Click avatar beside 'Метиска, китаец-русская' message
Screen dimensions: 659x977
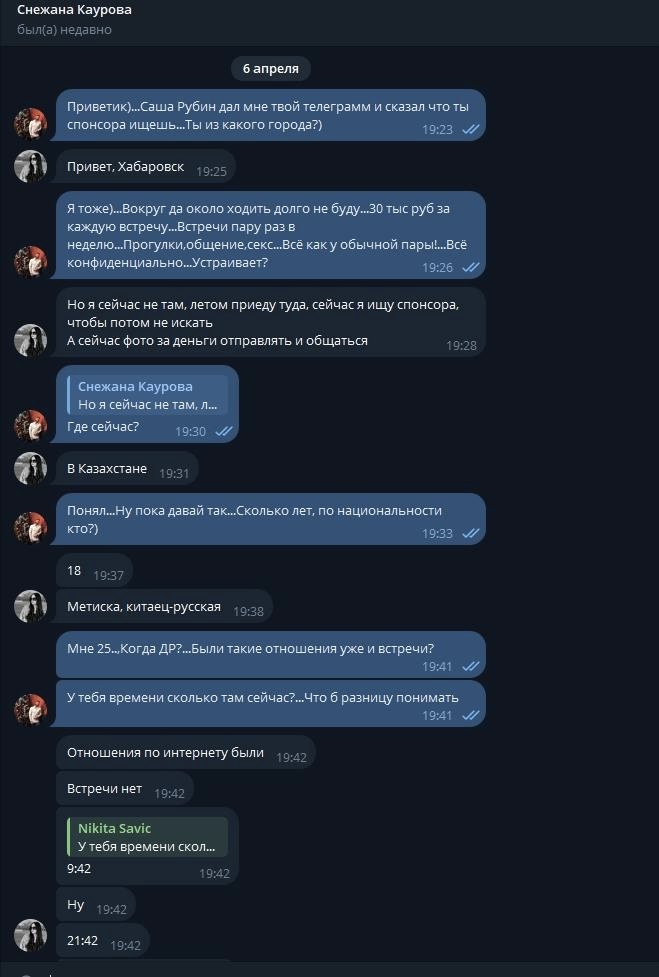31,606
